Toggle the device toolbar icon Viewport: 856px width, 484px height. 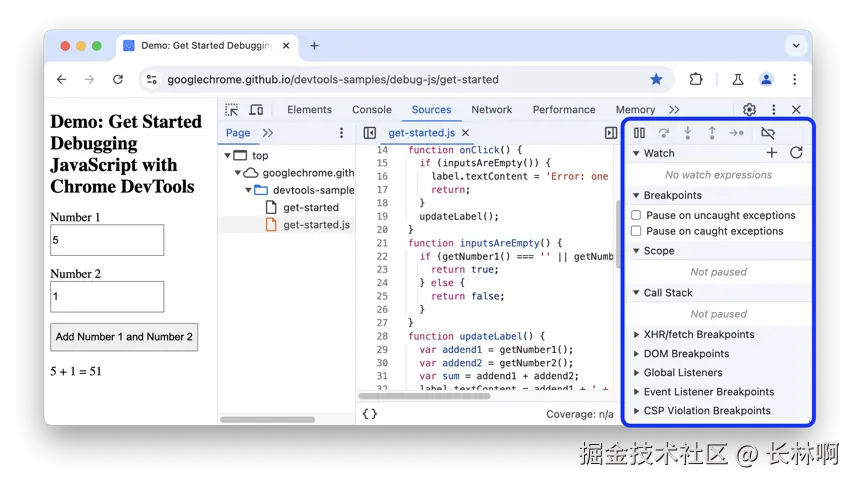tap(256, 110)
